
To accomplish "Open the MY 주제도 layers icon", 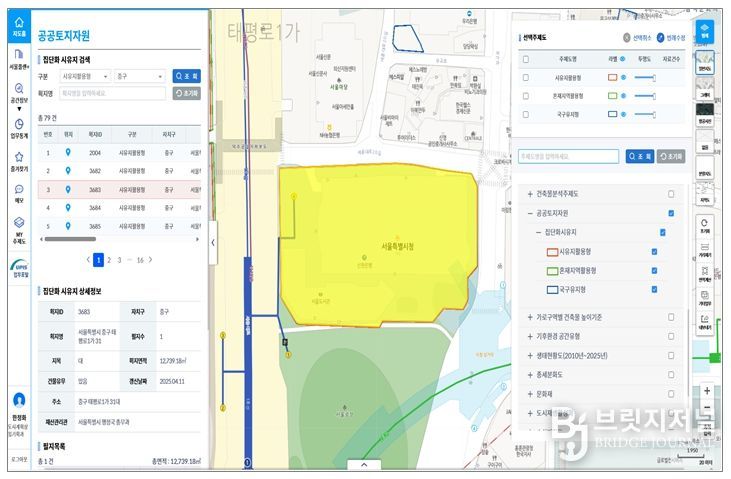I will (x=18, y=227).
